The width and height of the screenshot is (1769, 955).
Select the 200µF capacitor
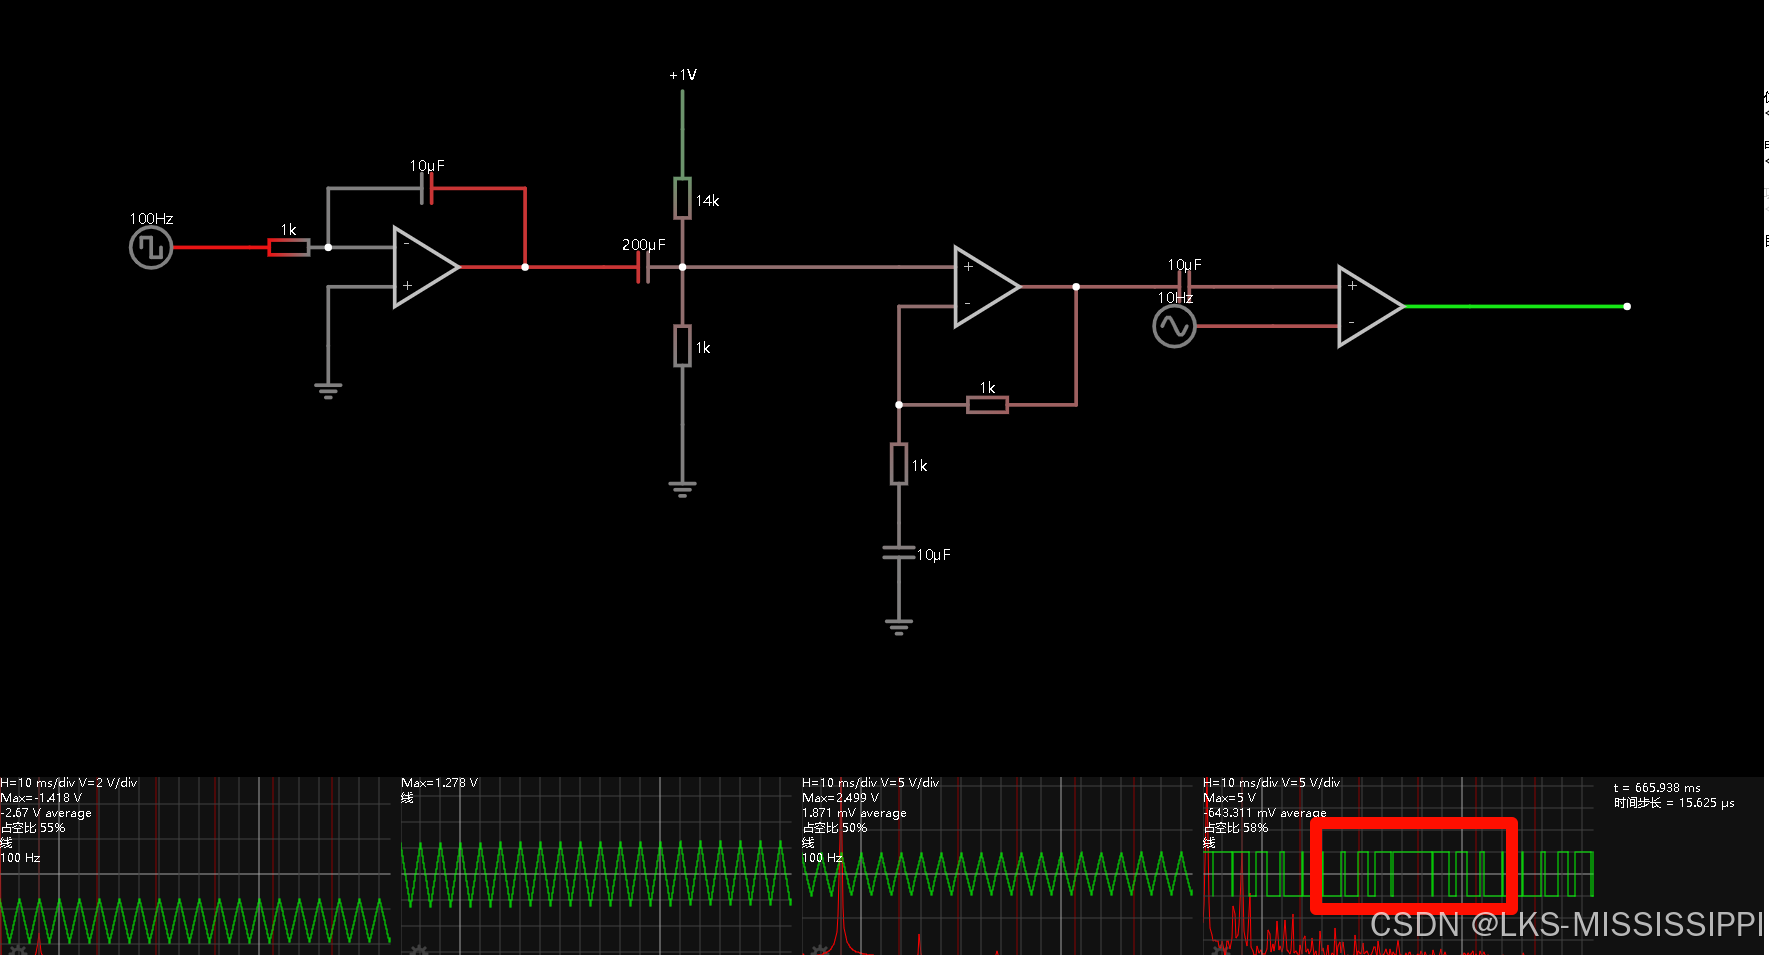pos(643,267)
